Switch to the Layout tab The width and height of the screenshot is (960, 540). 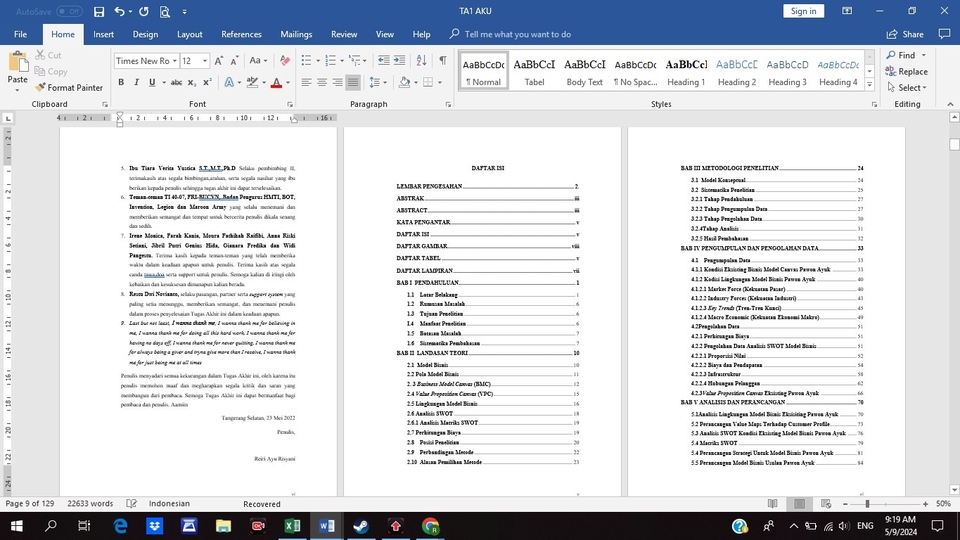tap(190, 34)
